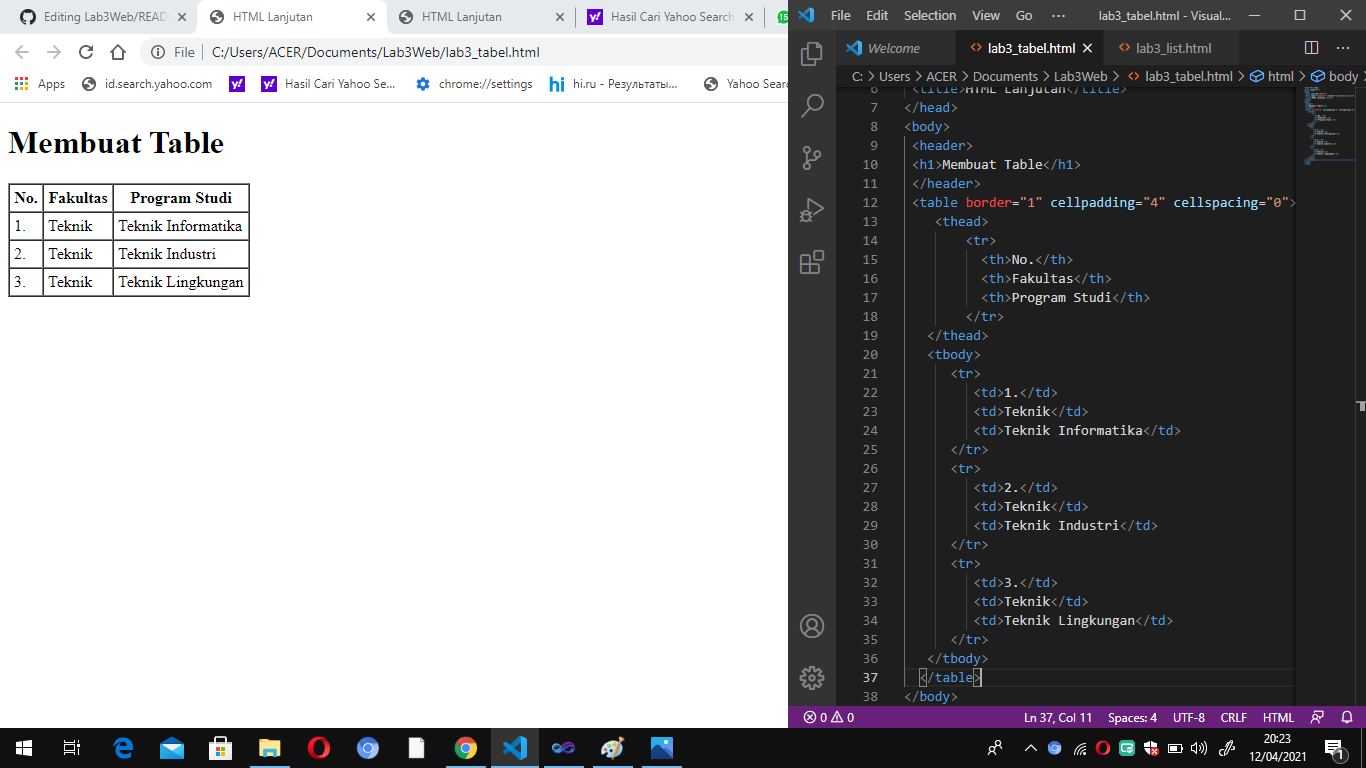
Task: Open Paint app from taskbar
Action: [x=613, y=748]
